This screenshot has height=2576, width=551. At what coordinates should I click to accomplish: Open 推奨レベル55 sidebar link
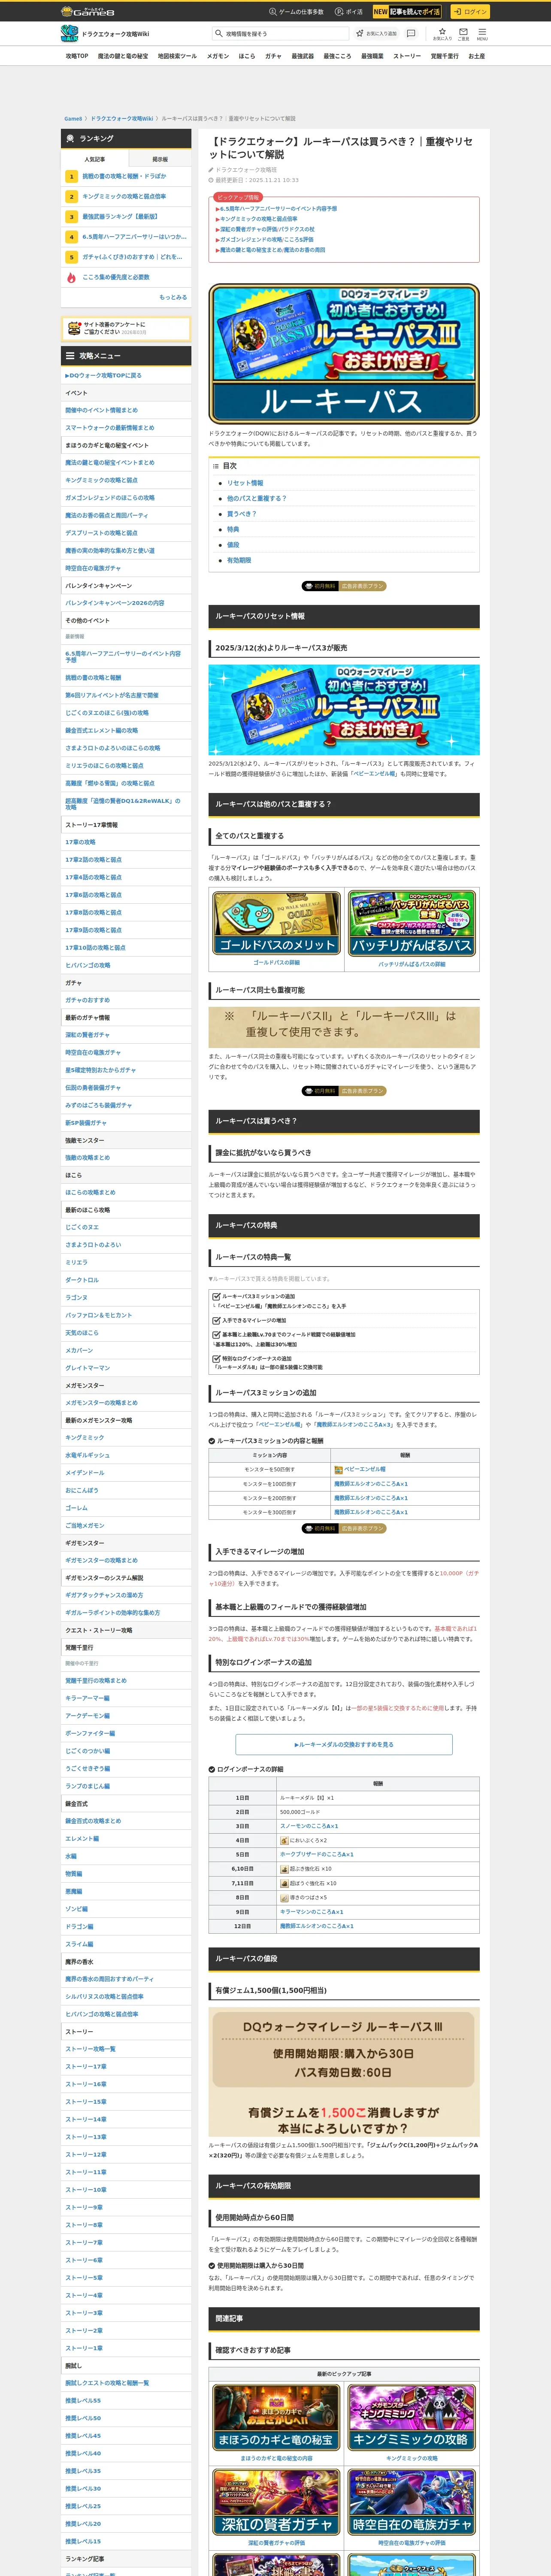[x=83, y=2400]
